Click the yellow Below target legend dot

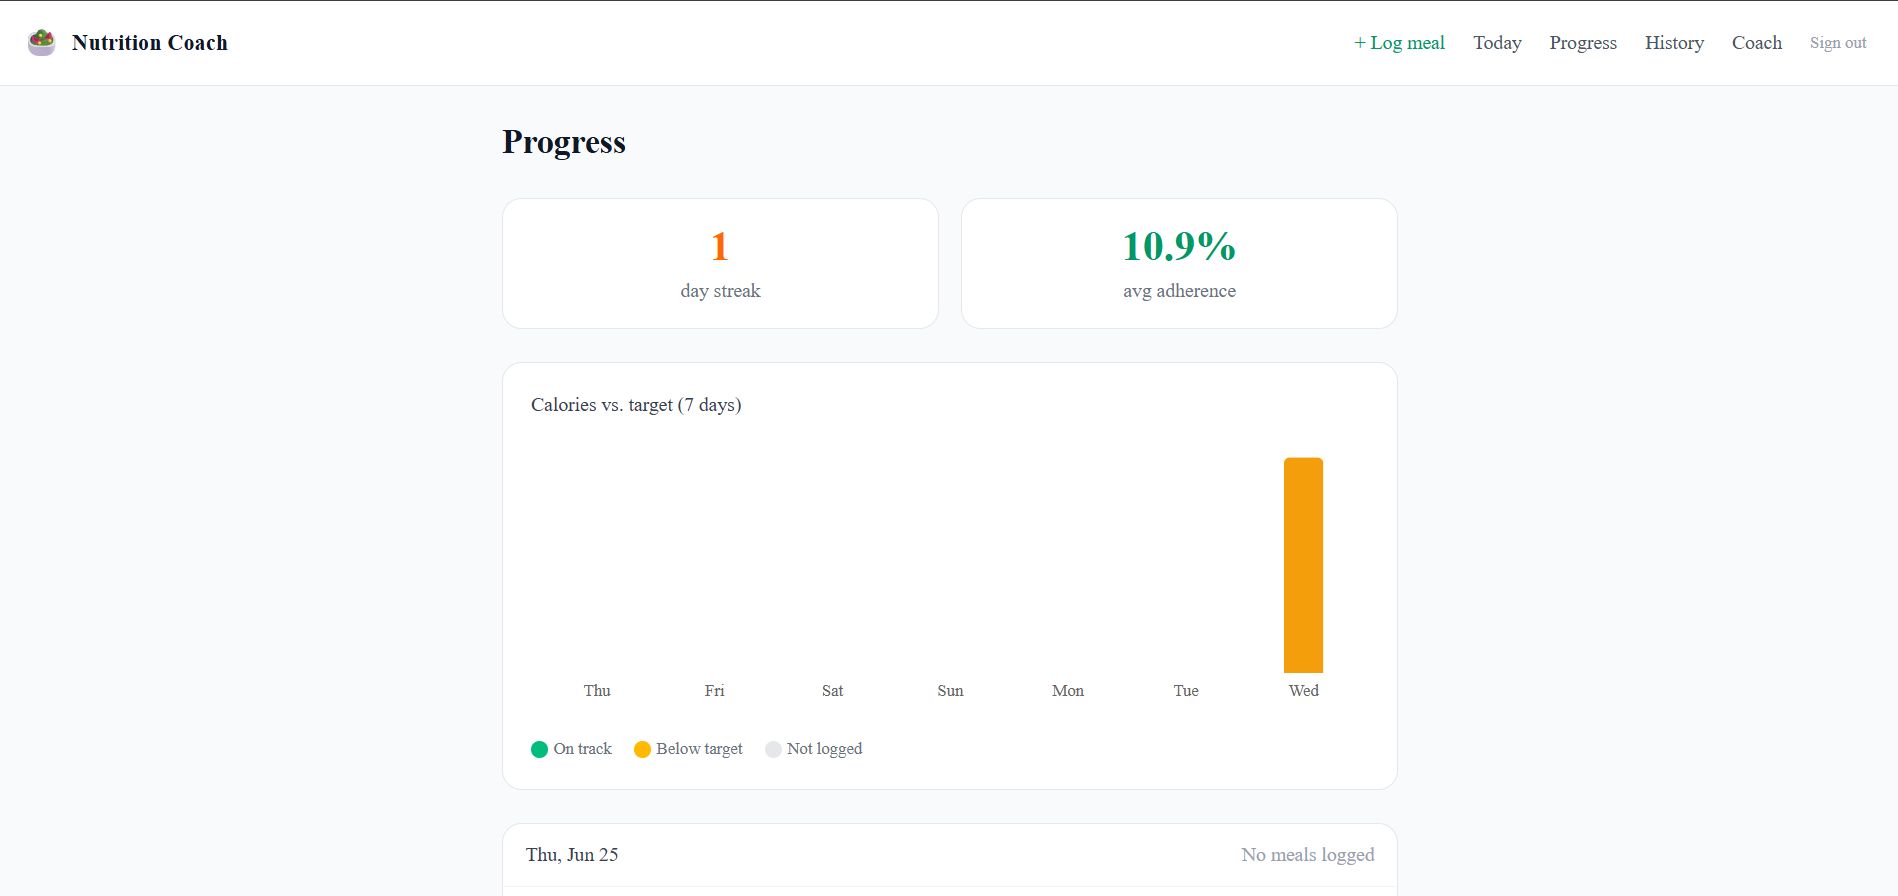[642, 749]
